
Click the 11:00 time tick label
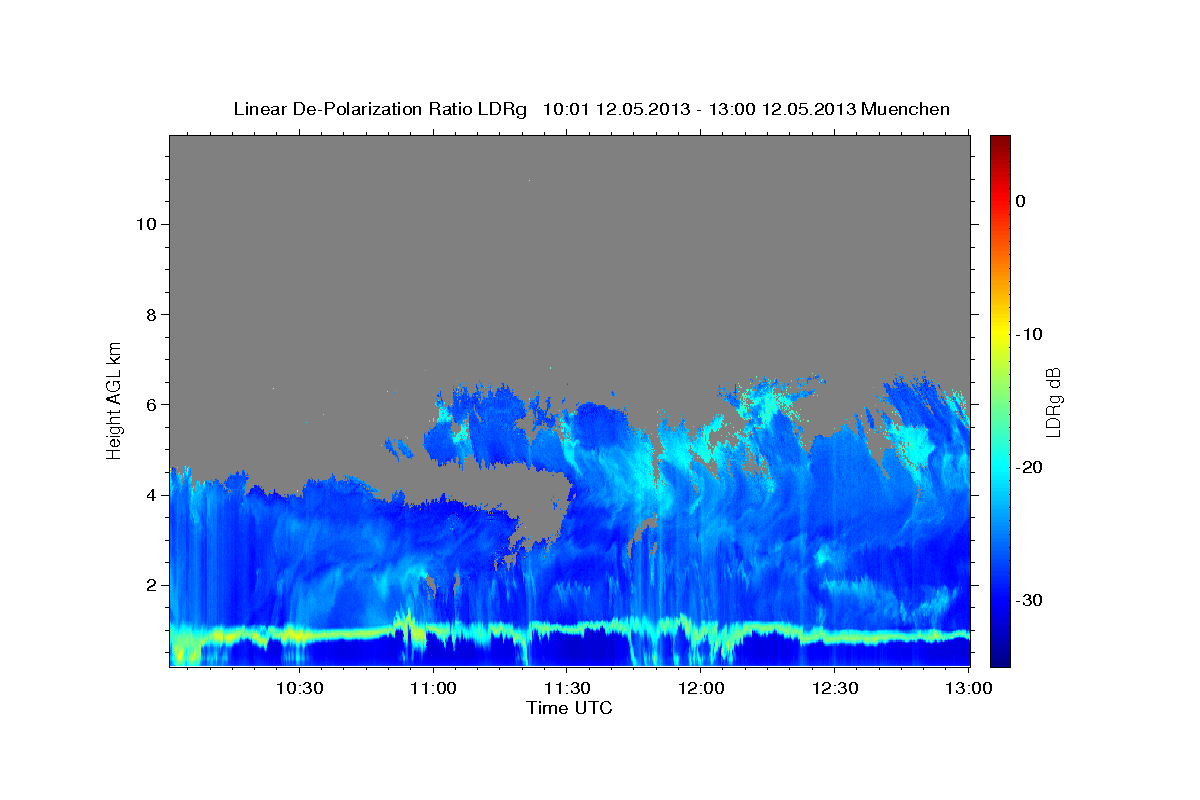[432, 689]
